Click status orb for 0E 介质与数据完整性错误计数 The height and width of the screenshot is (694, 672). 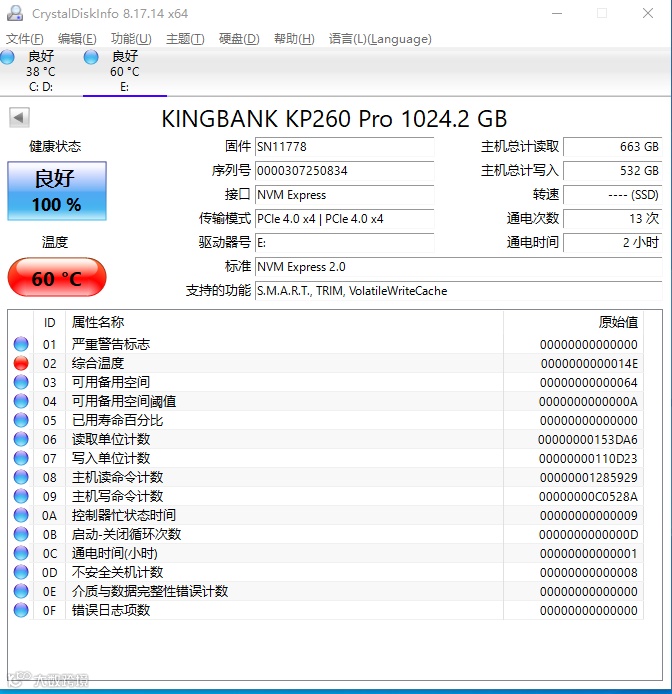[21, 591]
